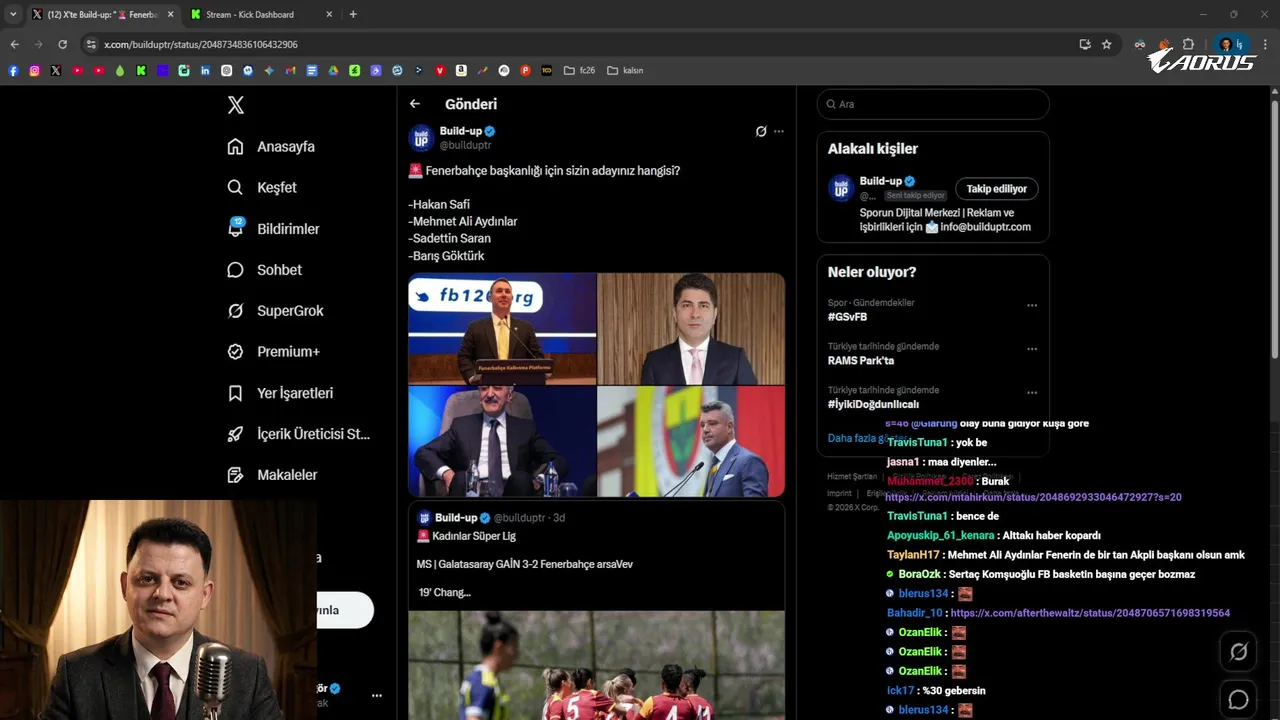Open Yer İşaretleri bookmarks

(280, 393)
